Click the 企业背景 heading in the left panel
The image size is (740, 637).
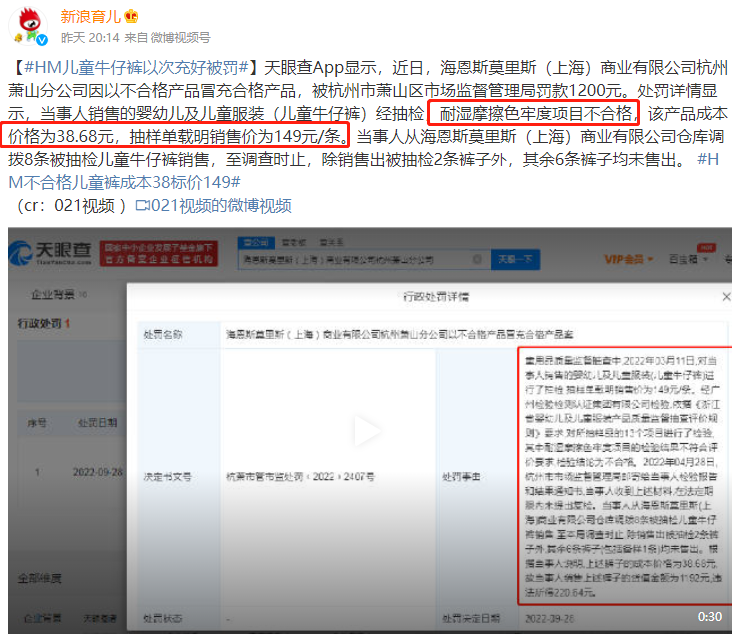point(53,294)
